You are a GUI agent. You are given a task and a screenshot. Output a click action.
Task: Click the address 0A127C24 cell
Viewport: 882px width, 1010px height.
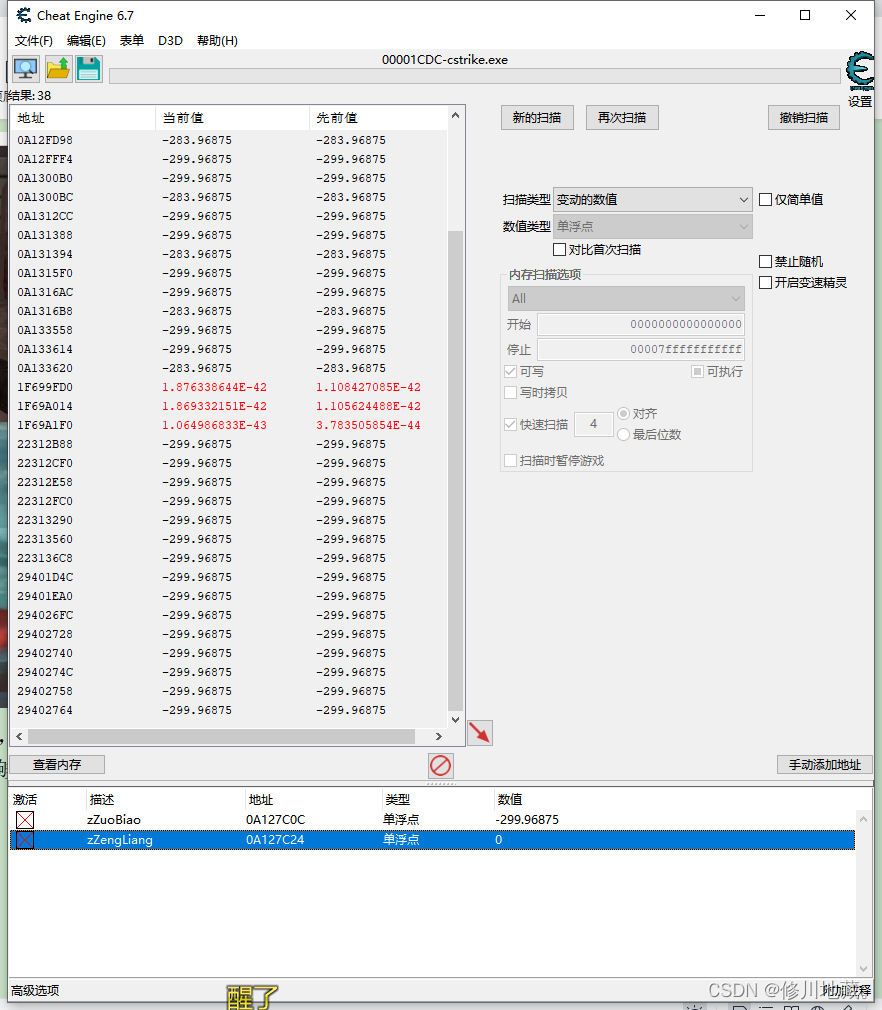click(x=275, y=840)
